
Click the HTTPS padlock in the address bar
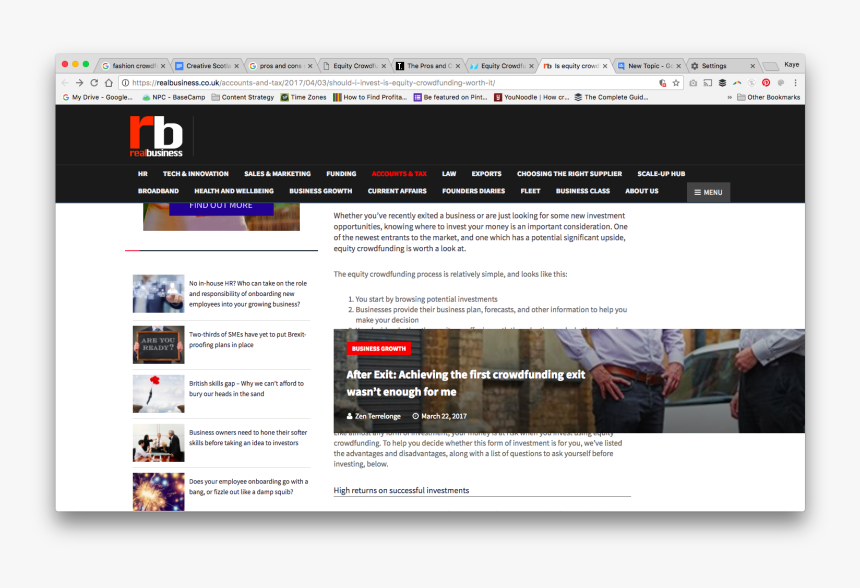tap(125, 82)
